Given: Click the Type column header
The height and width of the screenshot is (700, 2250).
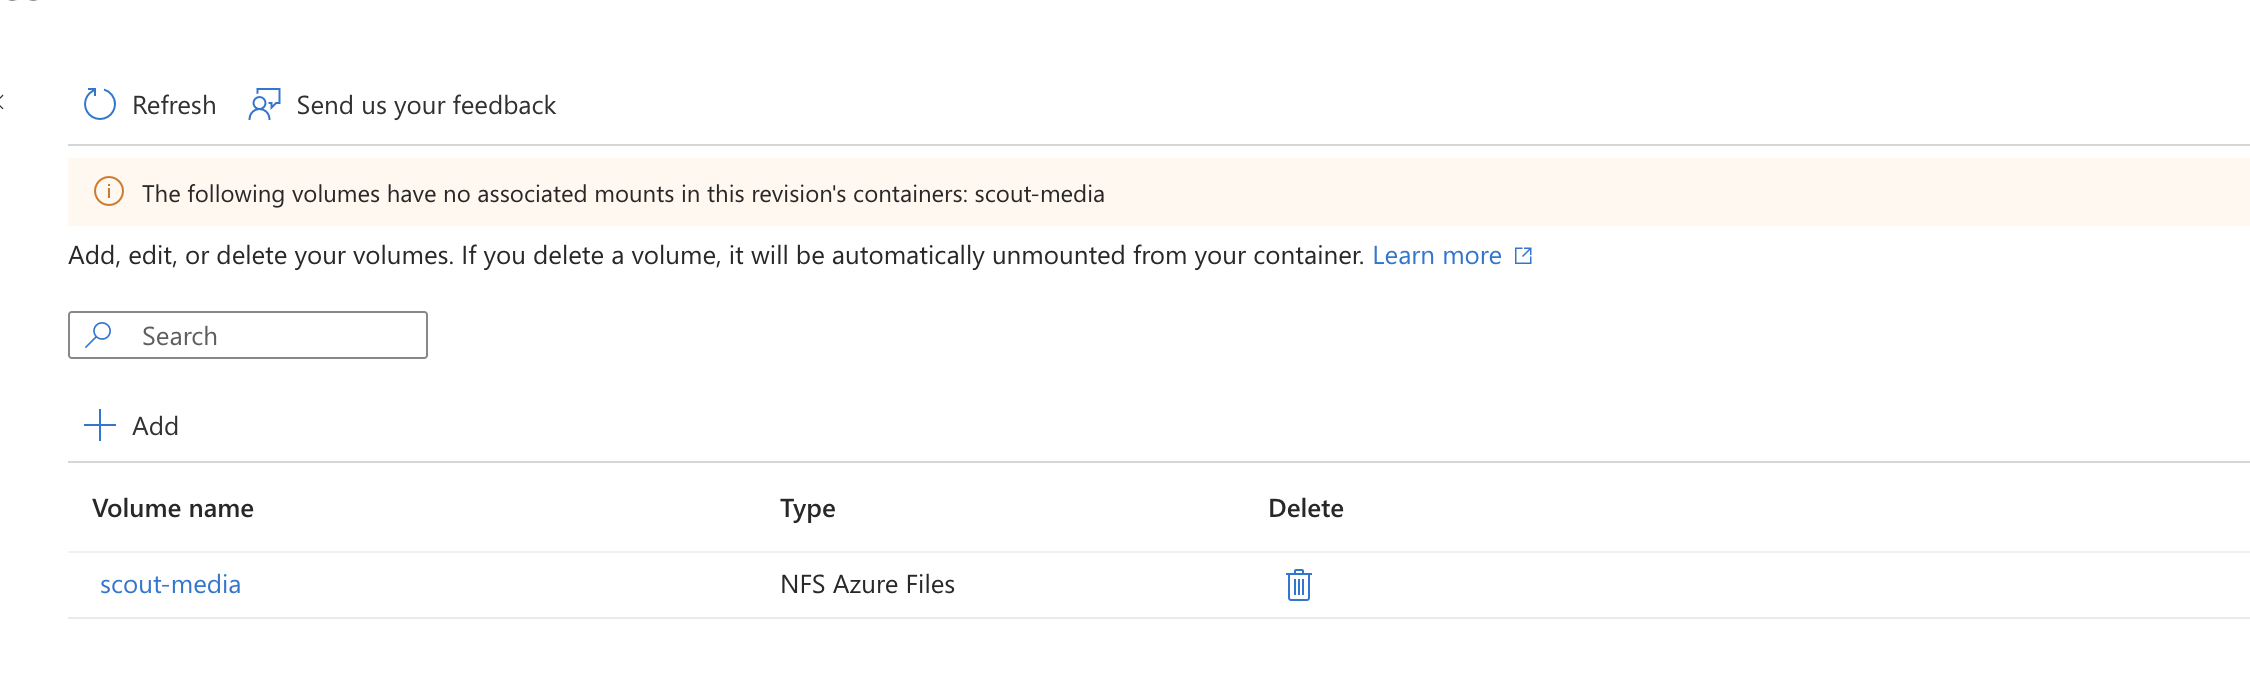Looking at the screenshot, I should coord(806,508).
